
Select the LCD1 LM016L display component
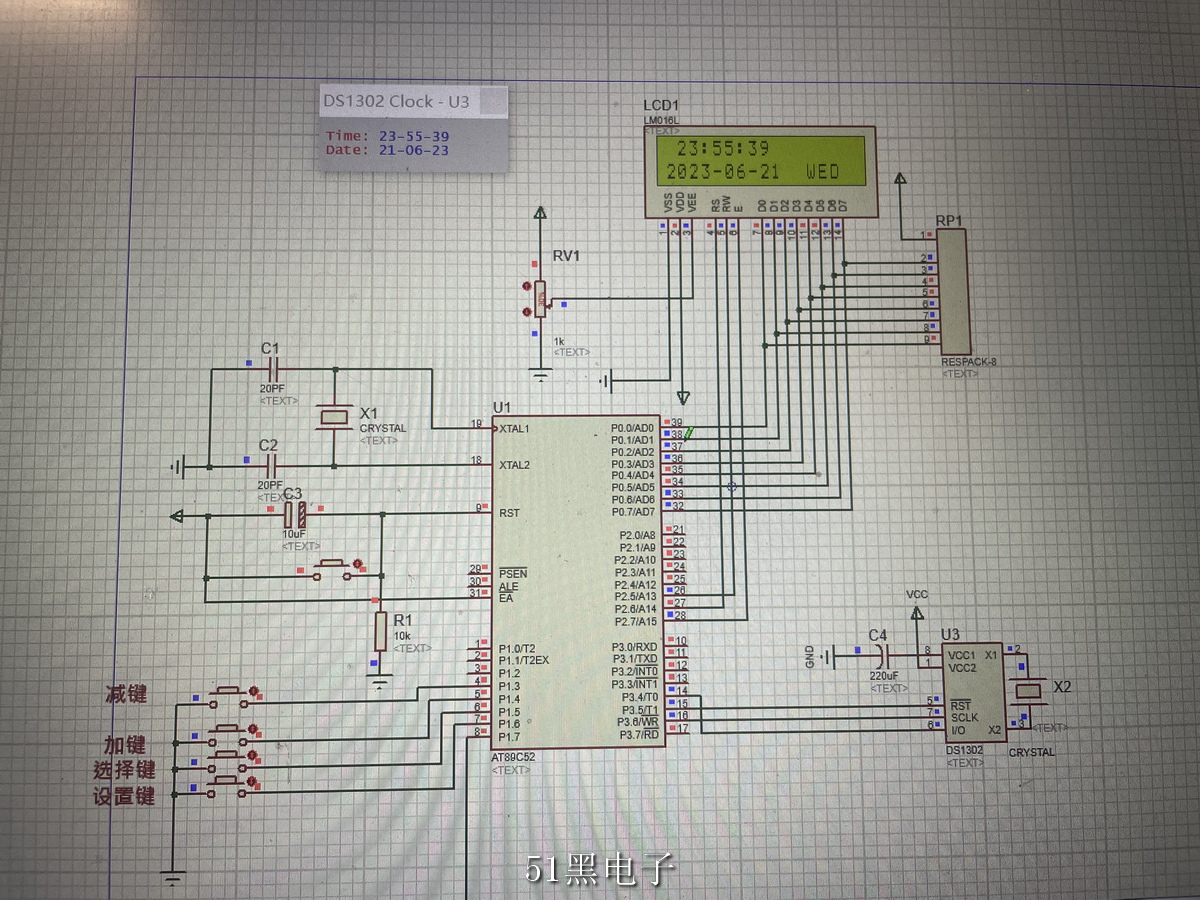click(760, 172)
